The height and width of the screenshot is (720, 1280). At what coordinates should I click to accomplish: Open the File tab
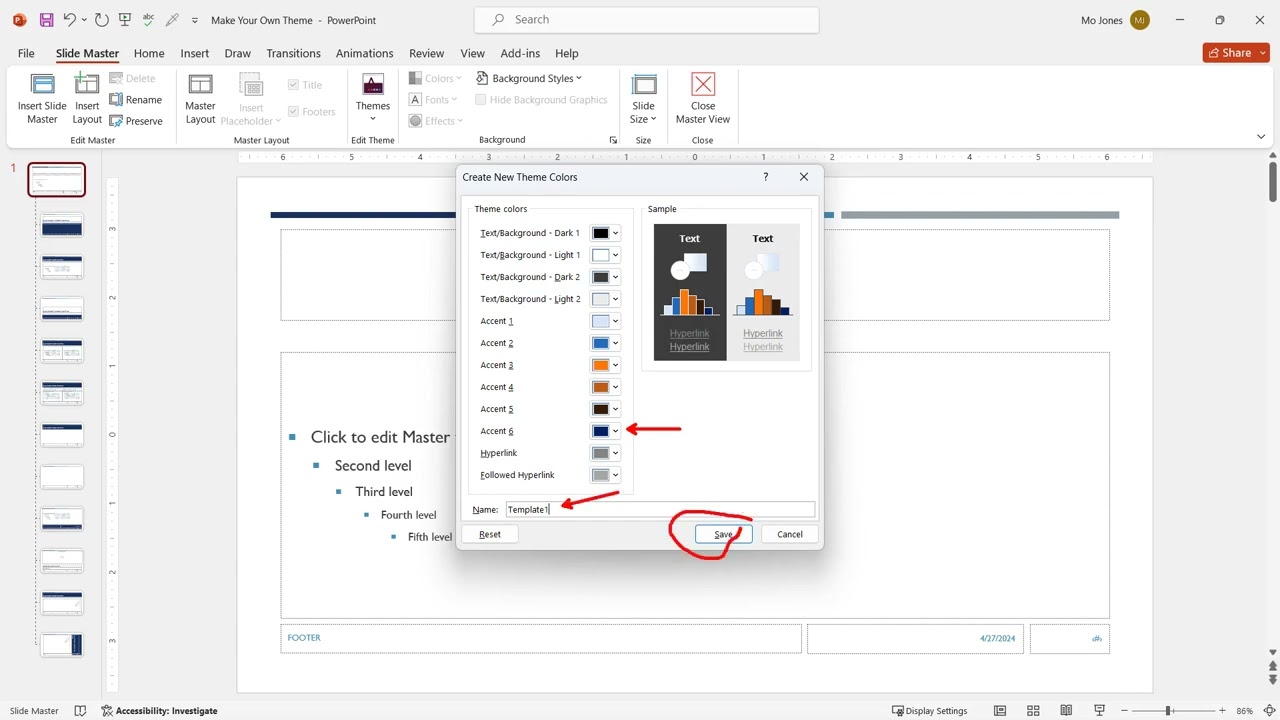point(26,53)
